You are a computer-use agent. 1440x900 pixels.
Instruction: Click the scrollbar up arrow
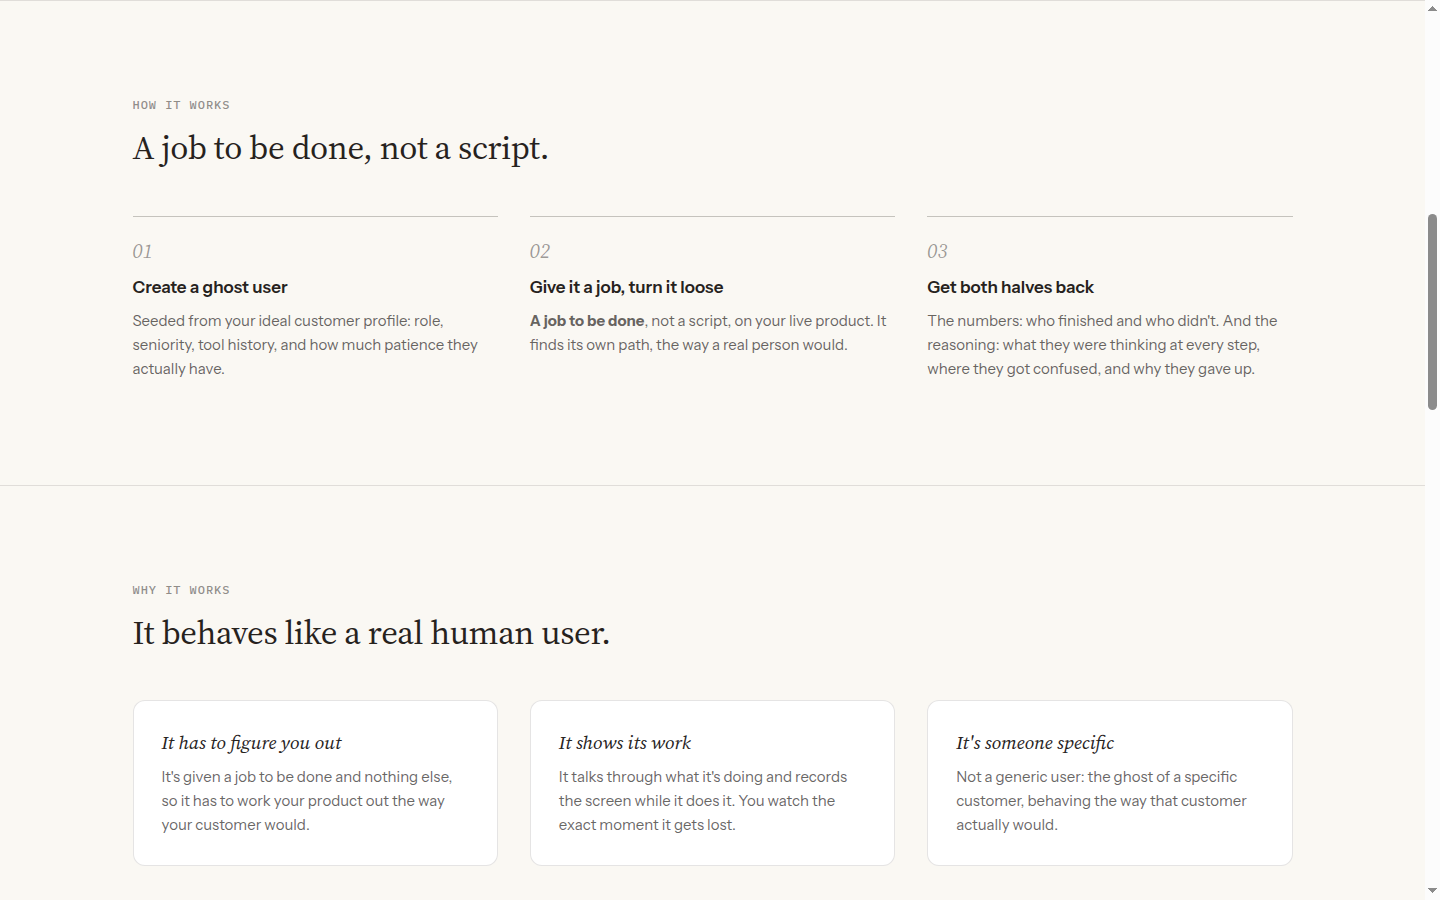[x=1432, y=7]
